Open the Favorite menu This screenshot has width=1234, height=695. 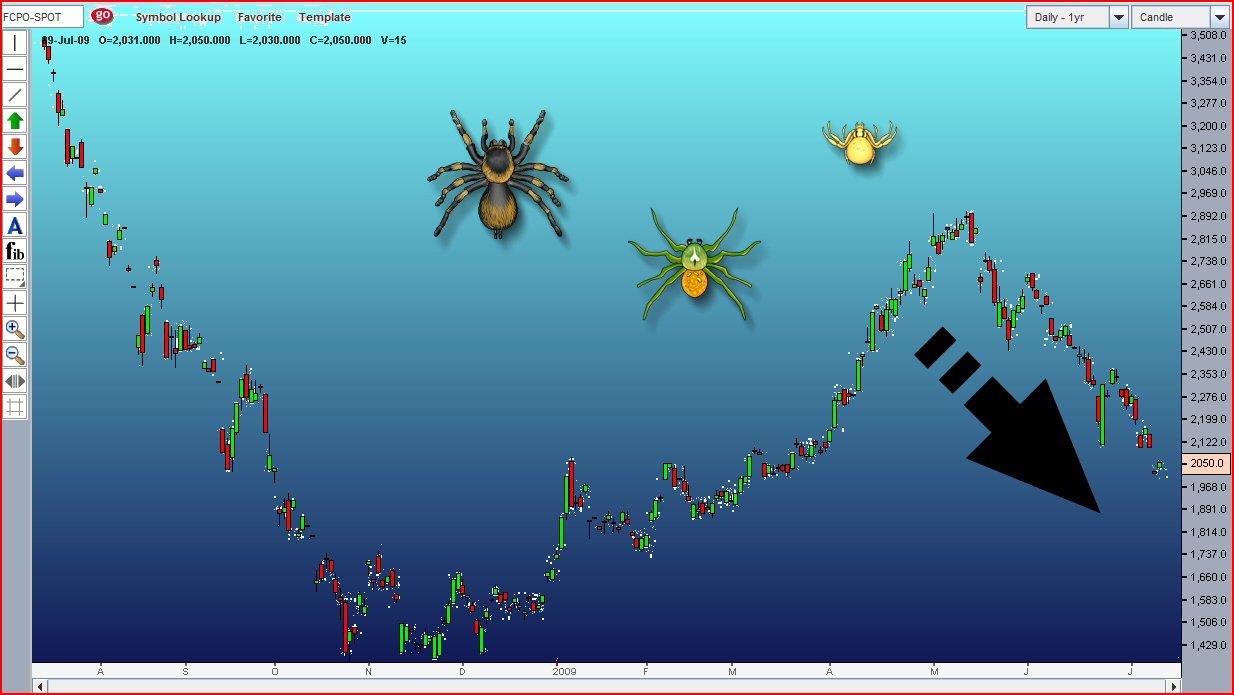coord(260,17)
